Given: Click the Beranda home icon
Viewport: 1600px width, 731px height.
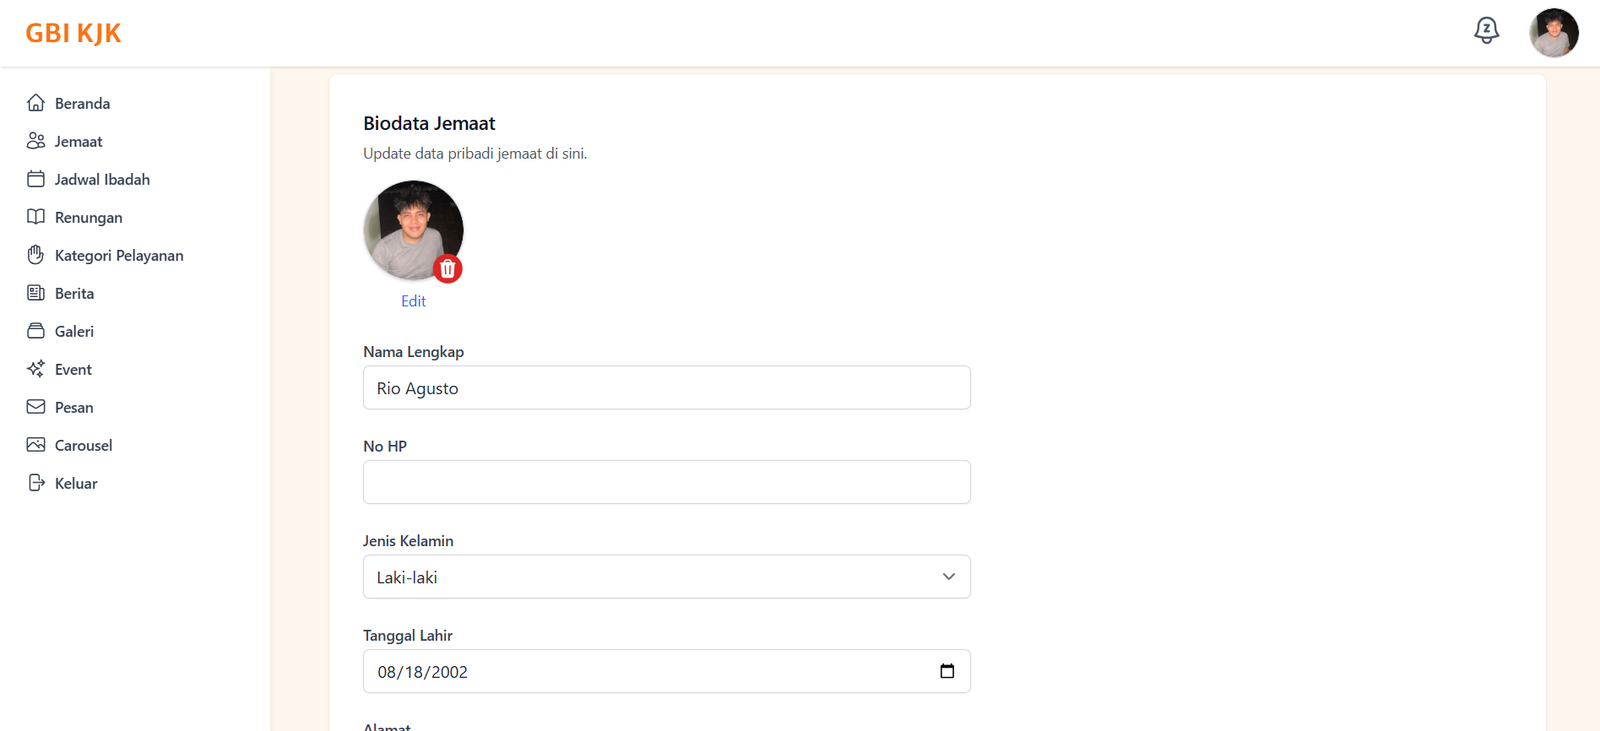Looking at the screenshot, I should [x=36, y=103].
